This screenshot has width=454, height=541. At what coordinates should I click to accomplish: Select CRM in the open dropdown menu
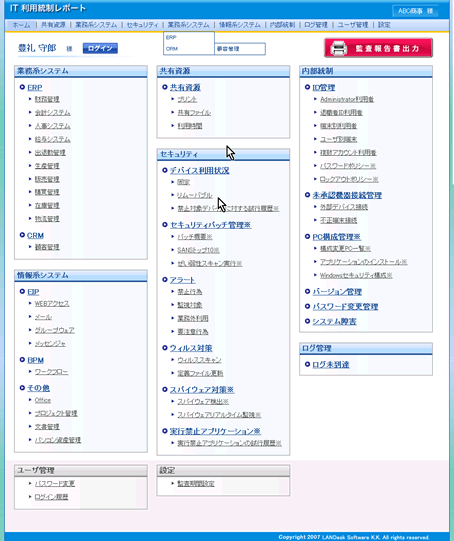(x=189, y=49)
